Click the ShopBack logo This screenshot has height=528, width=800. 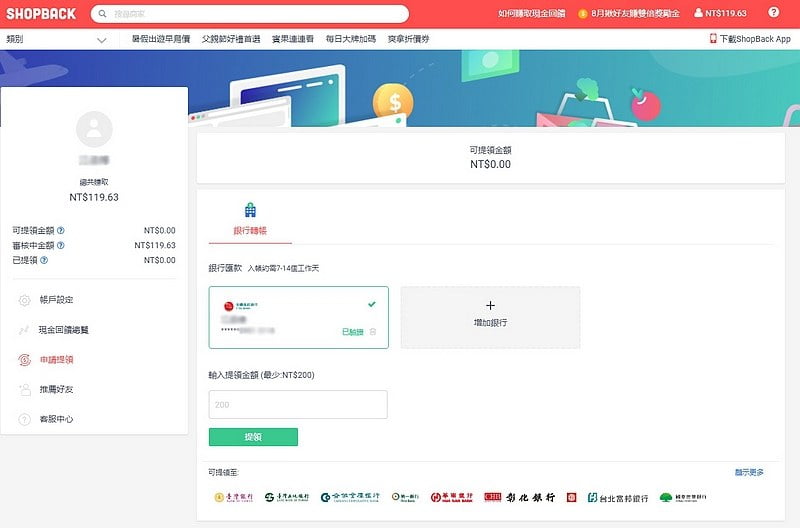coord(41,14)
